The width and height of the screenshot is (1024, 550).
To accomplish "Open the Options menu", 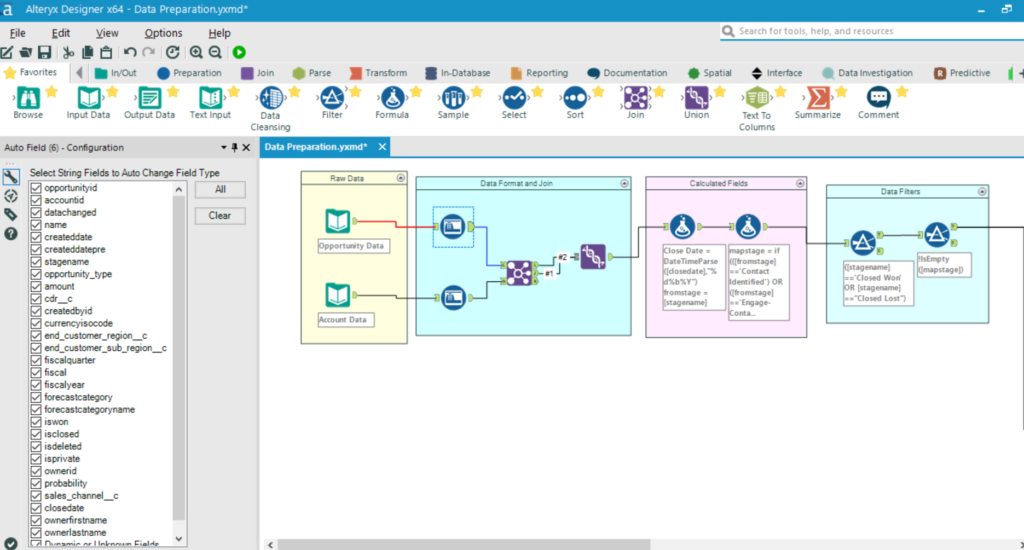I will [163, 33].
